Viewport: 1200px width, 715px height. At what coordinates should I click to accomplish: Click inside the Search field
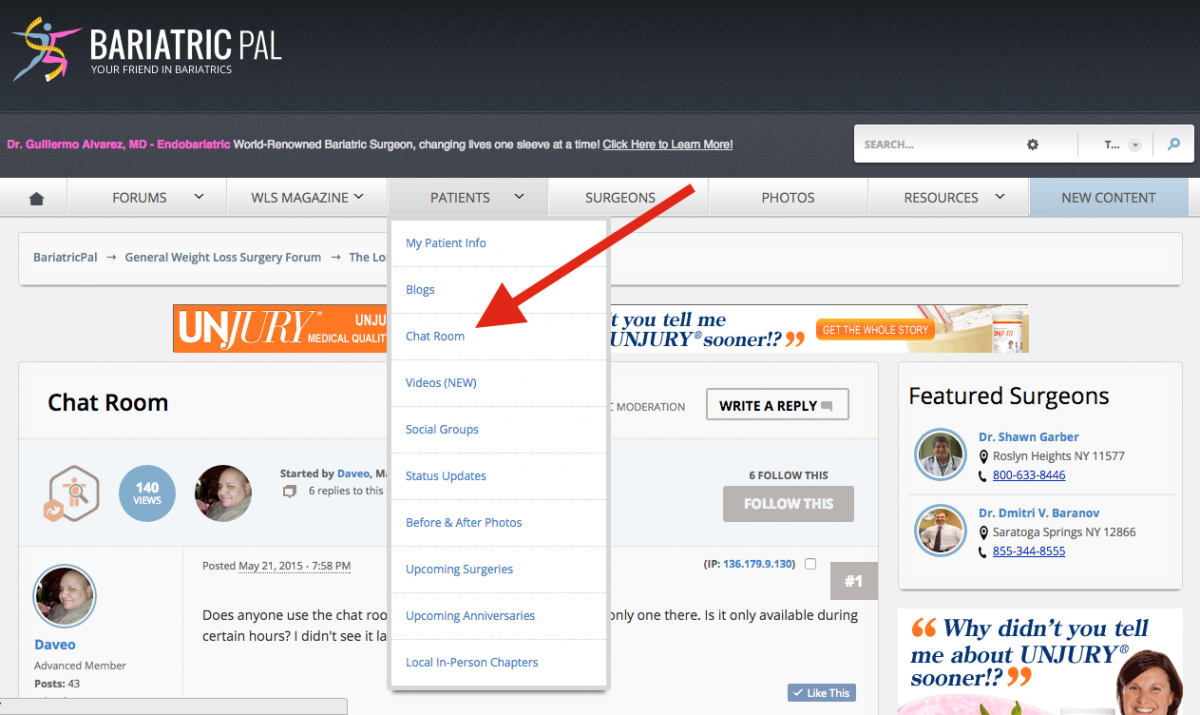(940, 145)
